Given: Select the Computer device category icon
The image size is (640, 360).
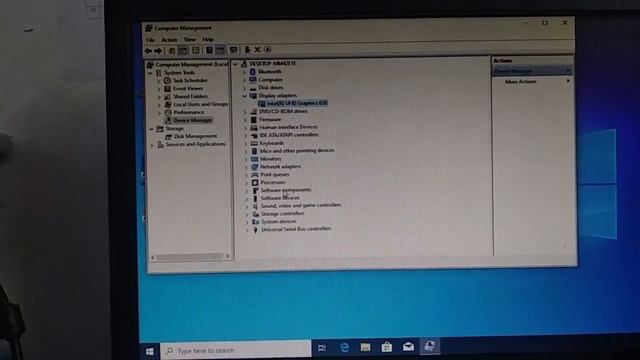Looking at the screenshot, I should coord(253,80).
